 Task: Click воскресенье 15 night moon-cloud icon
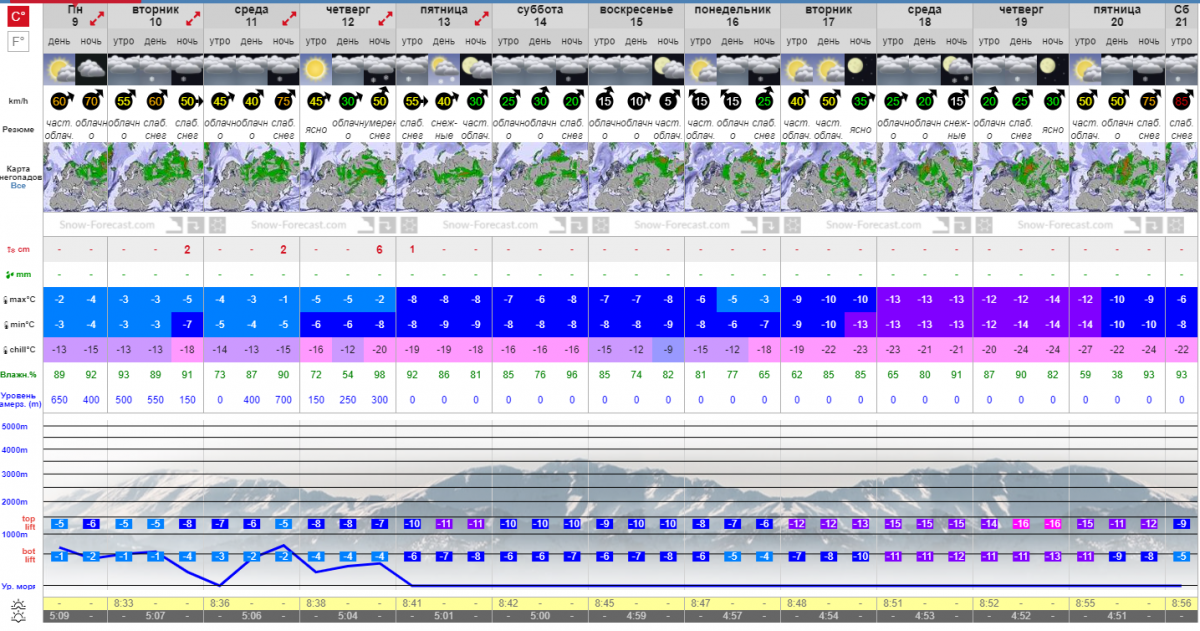(x=669, y=69)
